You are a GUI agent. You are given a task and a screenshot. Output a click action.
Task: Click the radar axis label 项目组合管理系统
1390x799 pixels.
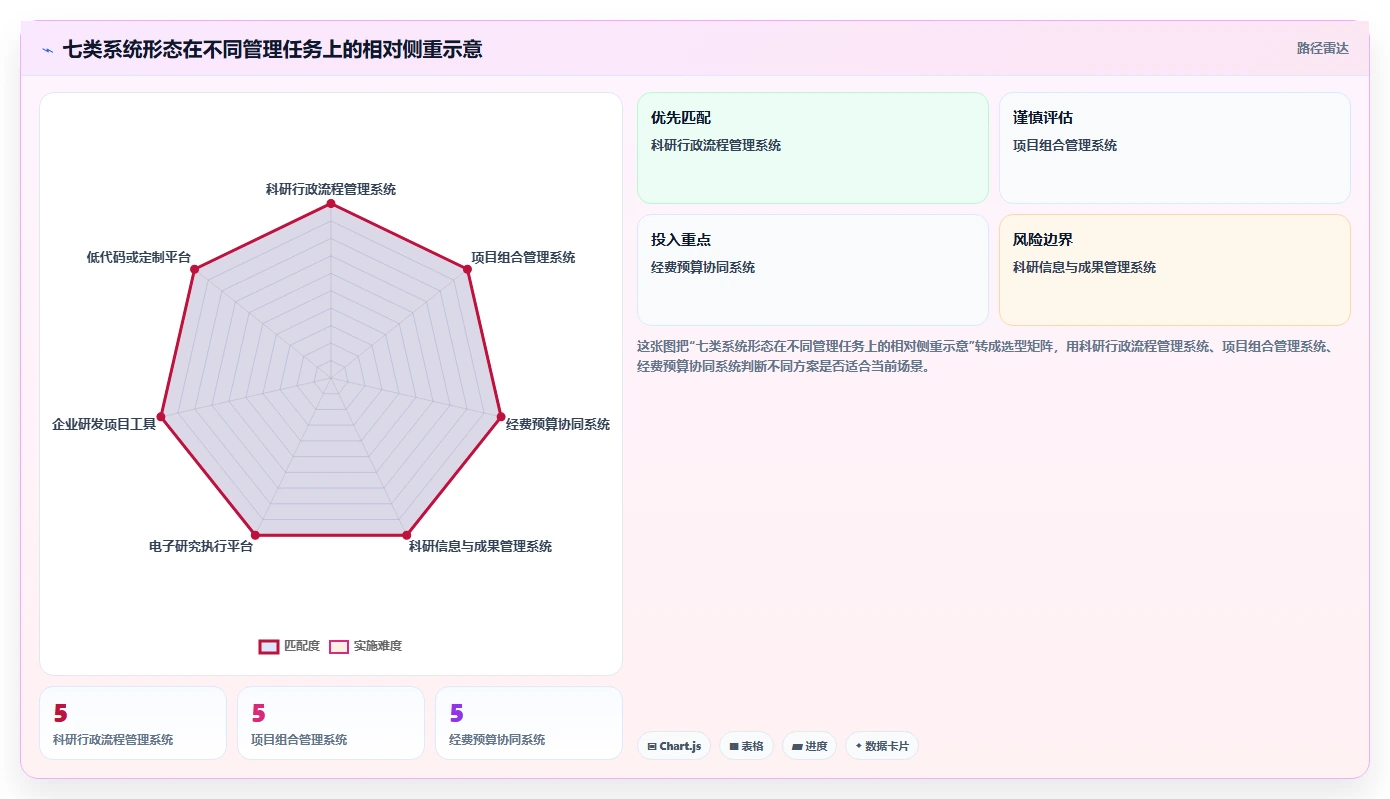pyautogui.click(x=523, y=257)
